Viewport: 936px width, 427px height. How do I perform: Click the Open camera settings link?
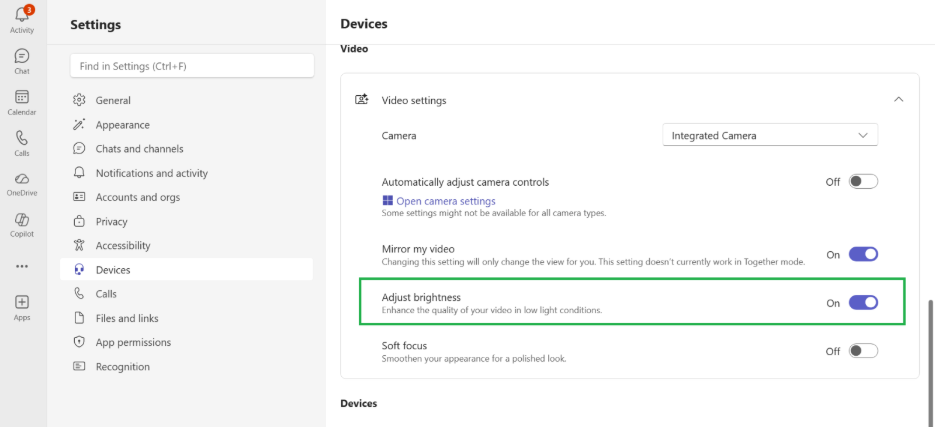[x=445, y=201]
